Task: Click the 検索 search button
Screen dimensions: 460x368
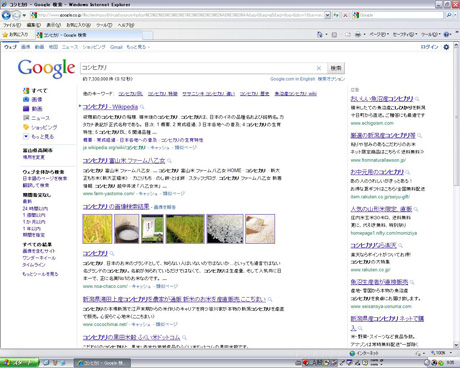Action: tap(336, 68)
